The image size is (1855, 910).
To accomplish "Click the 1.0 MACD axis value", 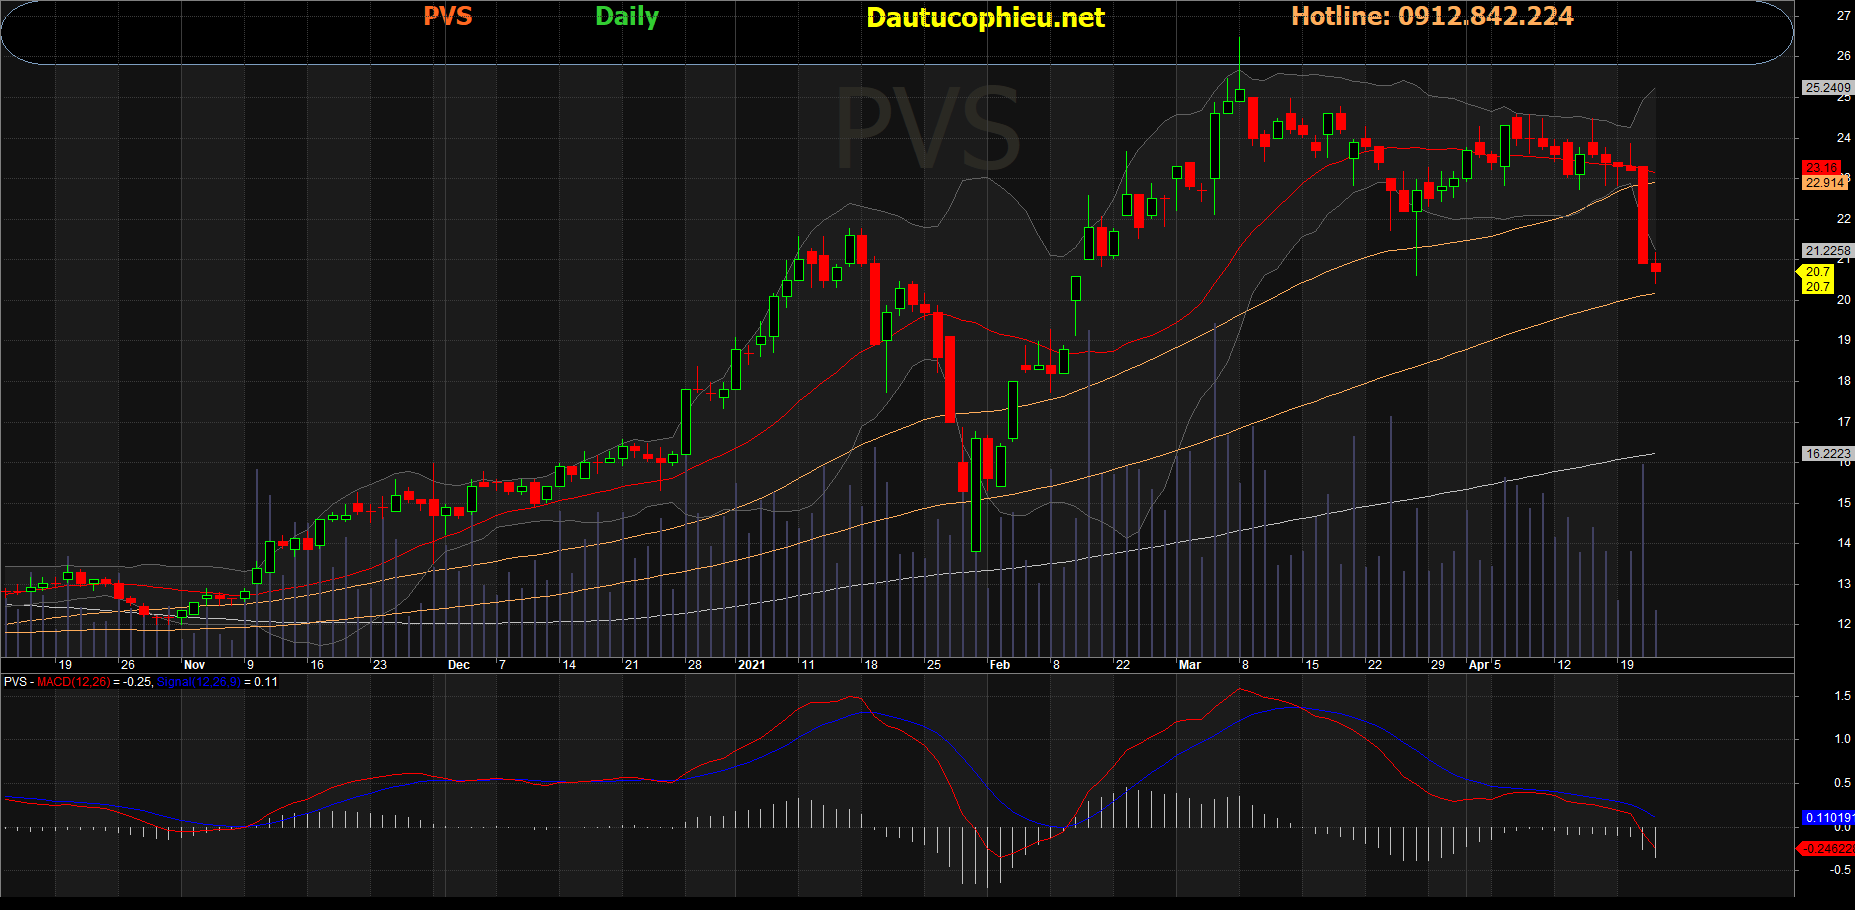I will [1842, 739].
